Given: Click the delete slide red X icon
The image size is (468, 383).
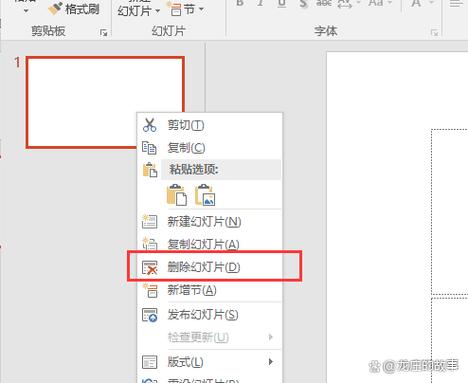Looking at the screenshot, I should [150, 268].
